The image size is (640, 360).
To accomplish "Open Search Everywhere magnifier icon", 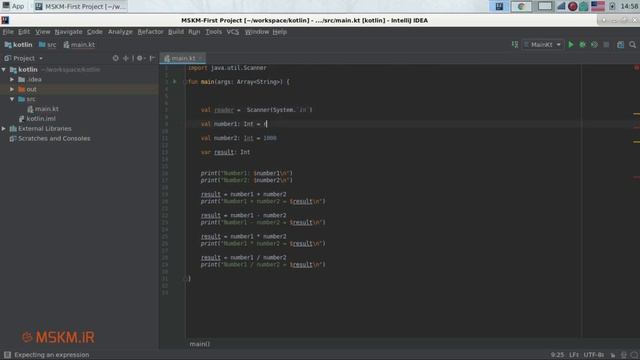I will coord(633,44).
